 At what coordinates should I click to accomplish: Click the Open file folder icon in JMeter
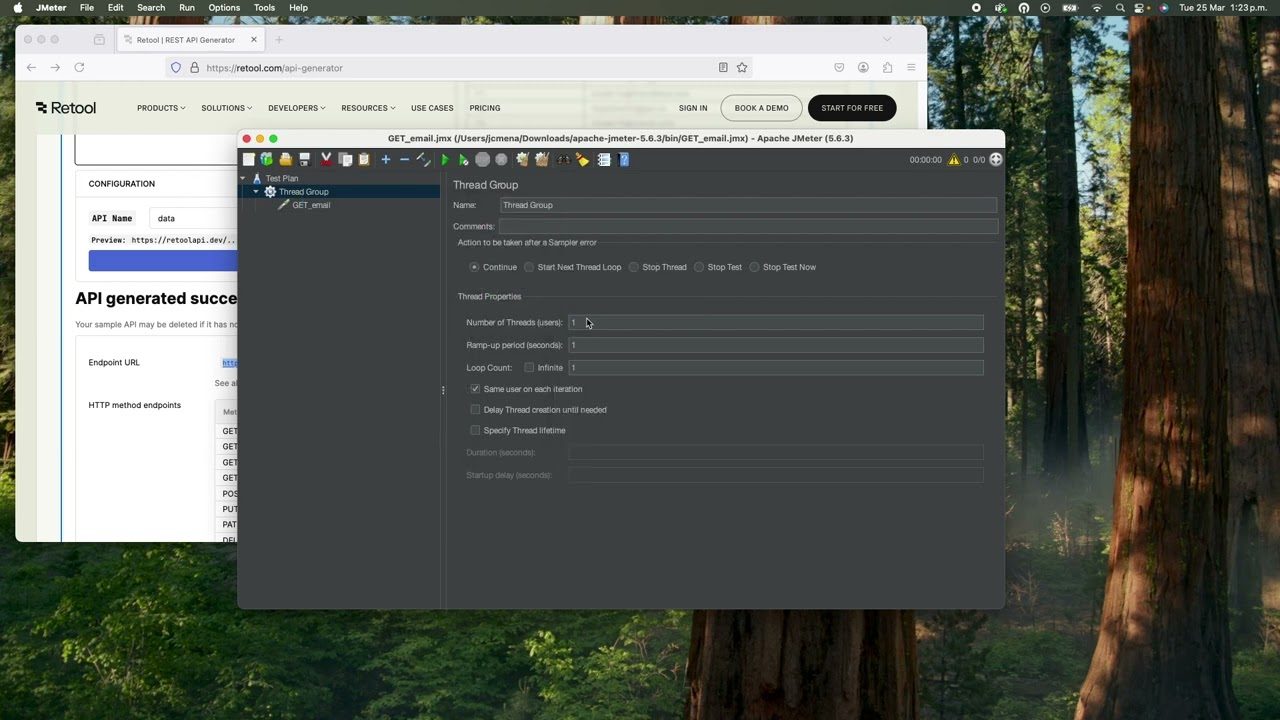(x=286, y=160)
